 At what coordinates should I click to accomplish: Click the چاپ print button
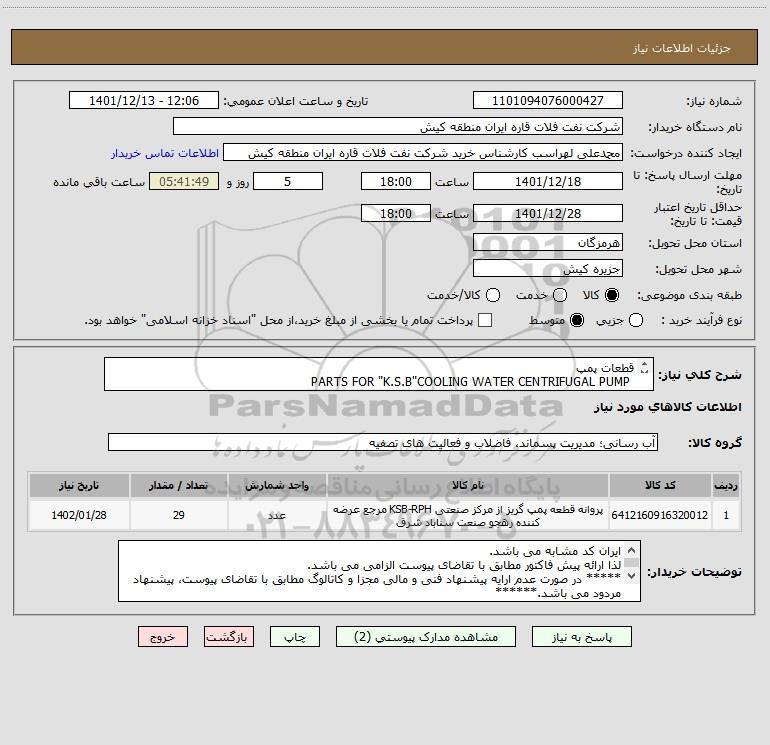coord(295,637)
